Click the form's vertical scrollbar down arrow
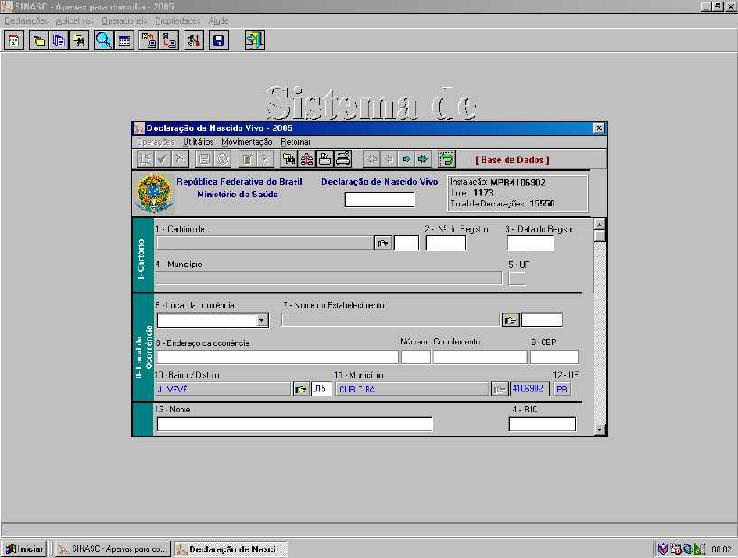Image resolution: width=738 pixels, height=558 pixels. [599, 430]
